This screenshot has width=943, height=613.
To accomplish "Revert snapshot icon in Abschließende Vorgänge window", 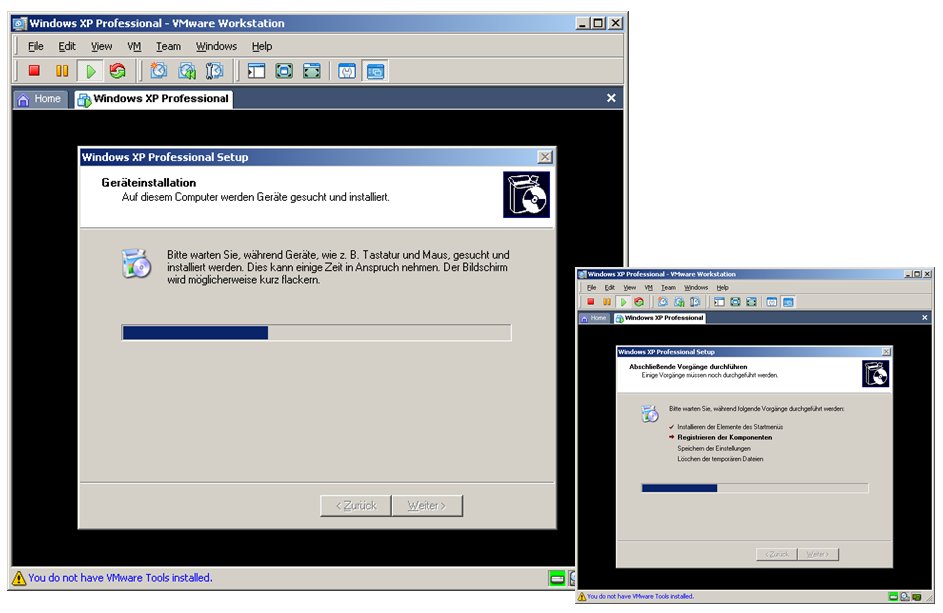I will [x=679, y=301].
